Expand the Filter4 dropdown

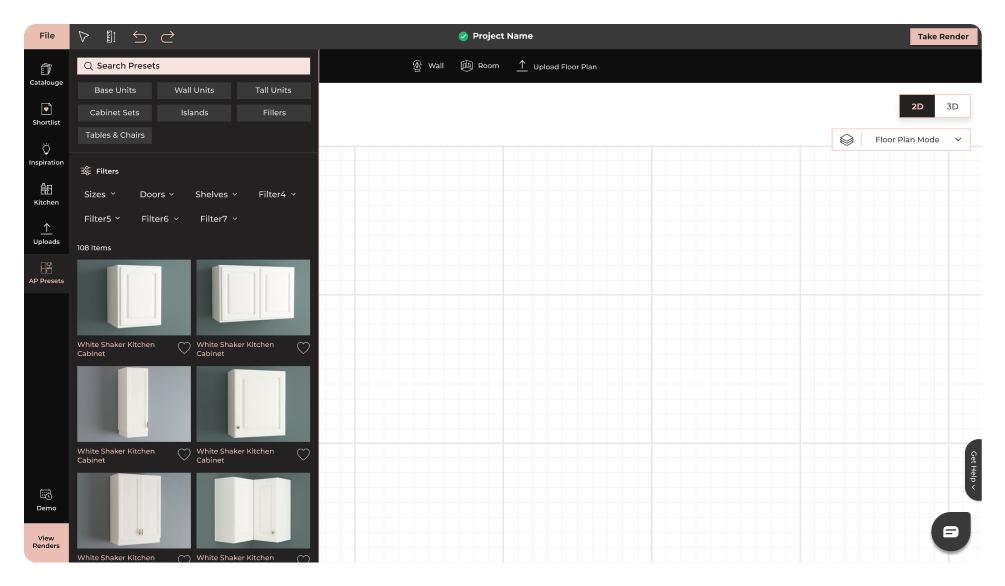pos(278,194)
